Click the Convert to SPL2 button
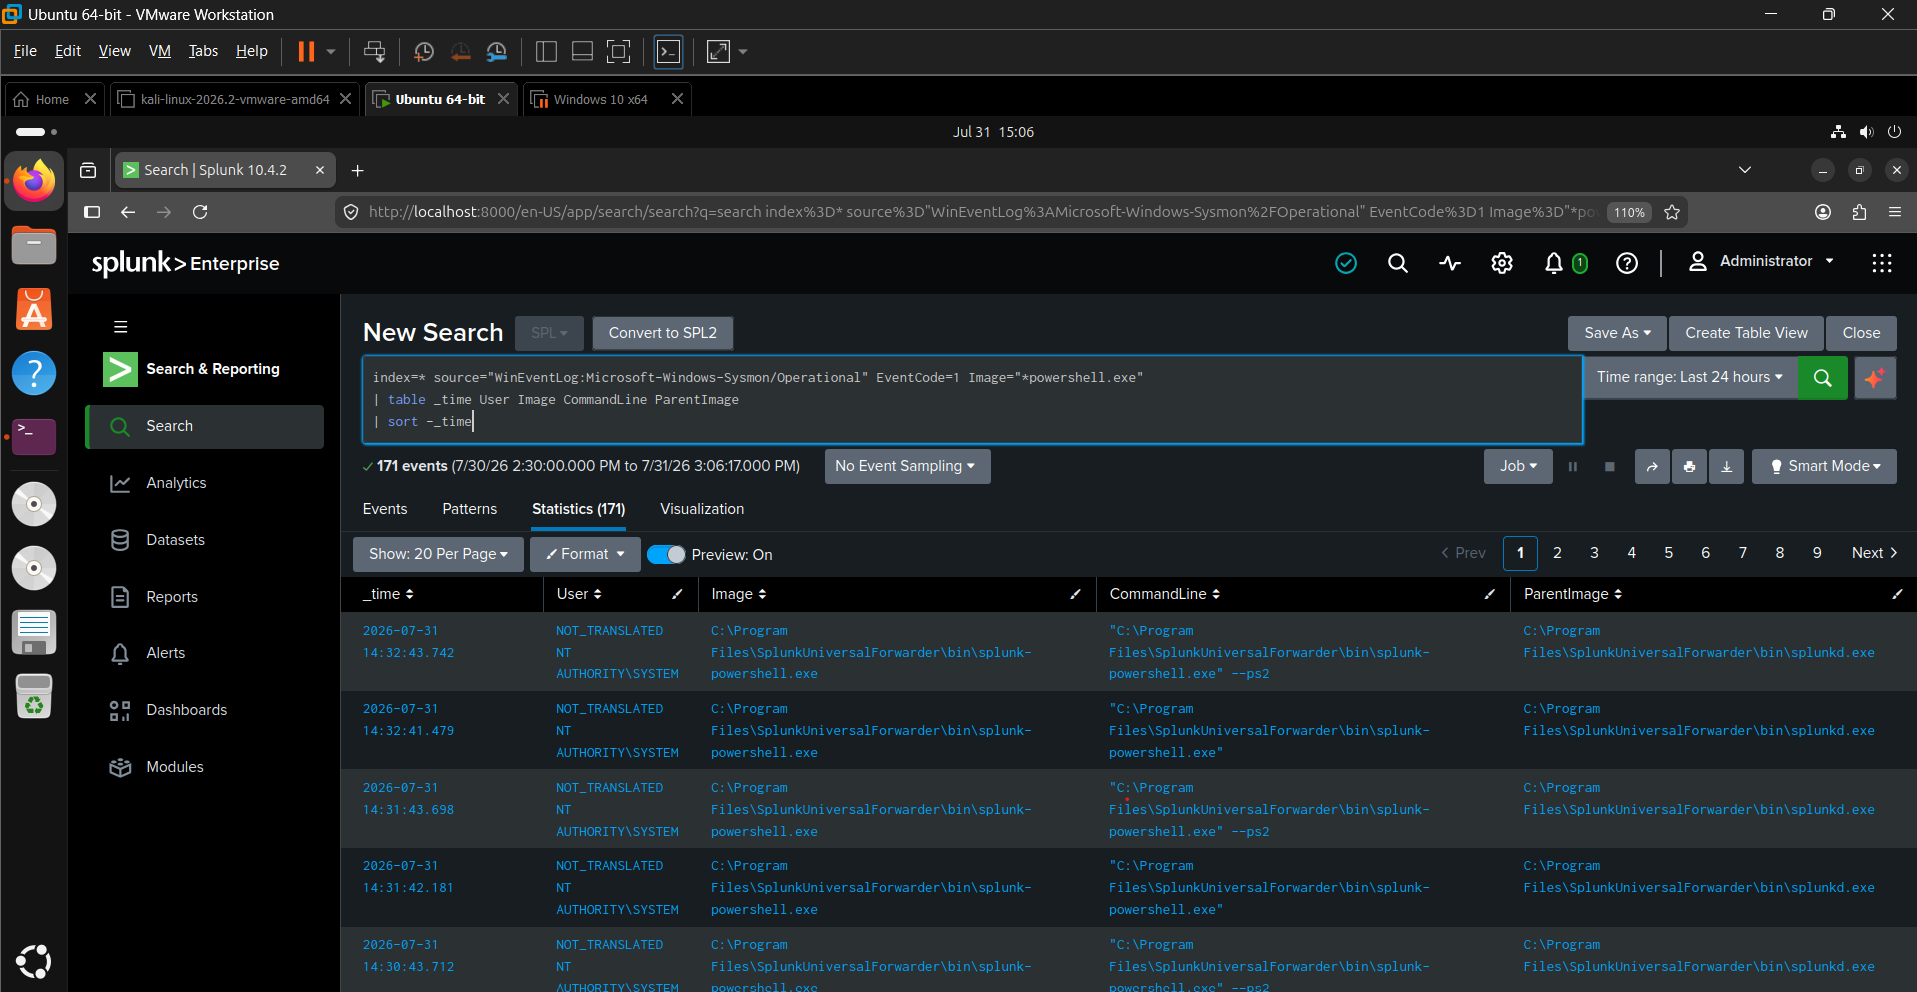 coord(663,333)
